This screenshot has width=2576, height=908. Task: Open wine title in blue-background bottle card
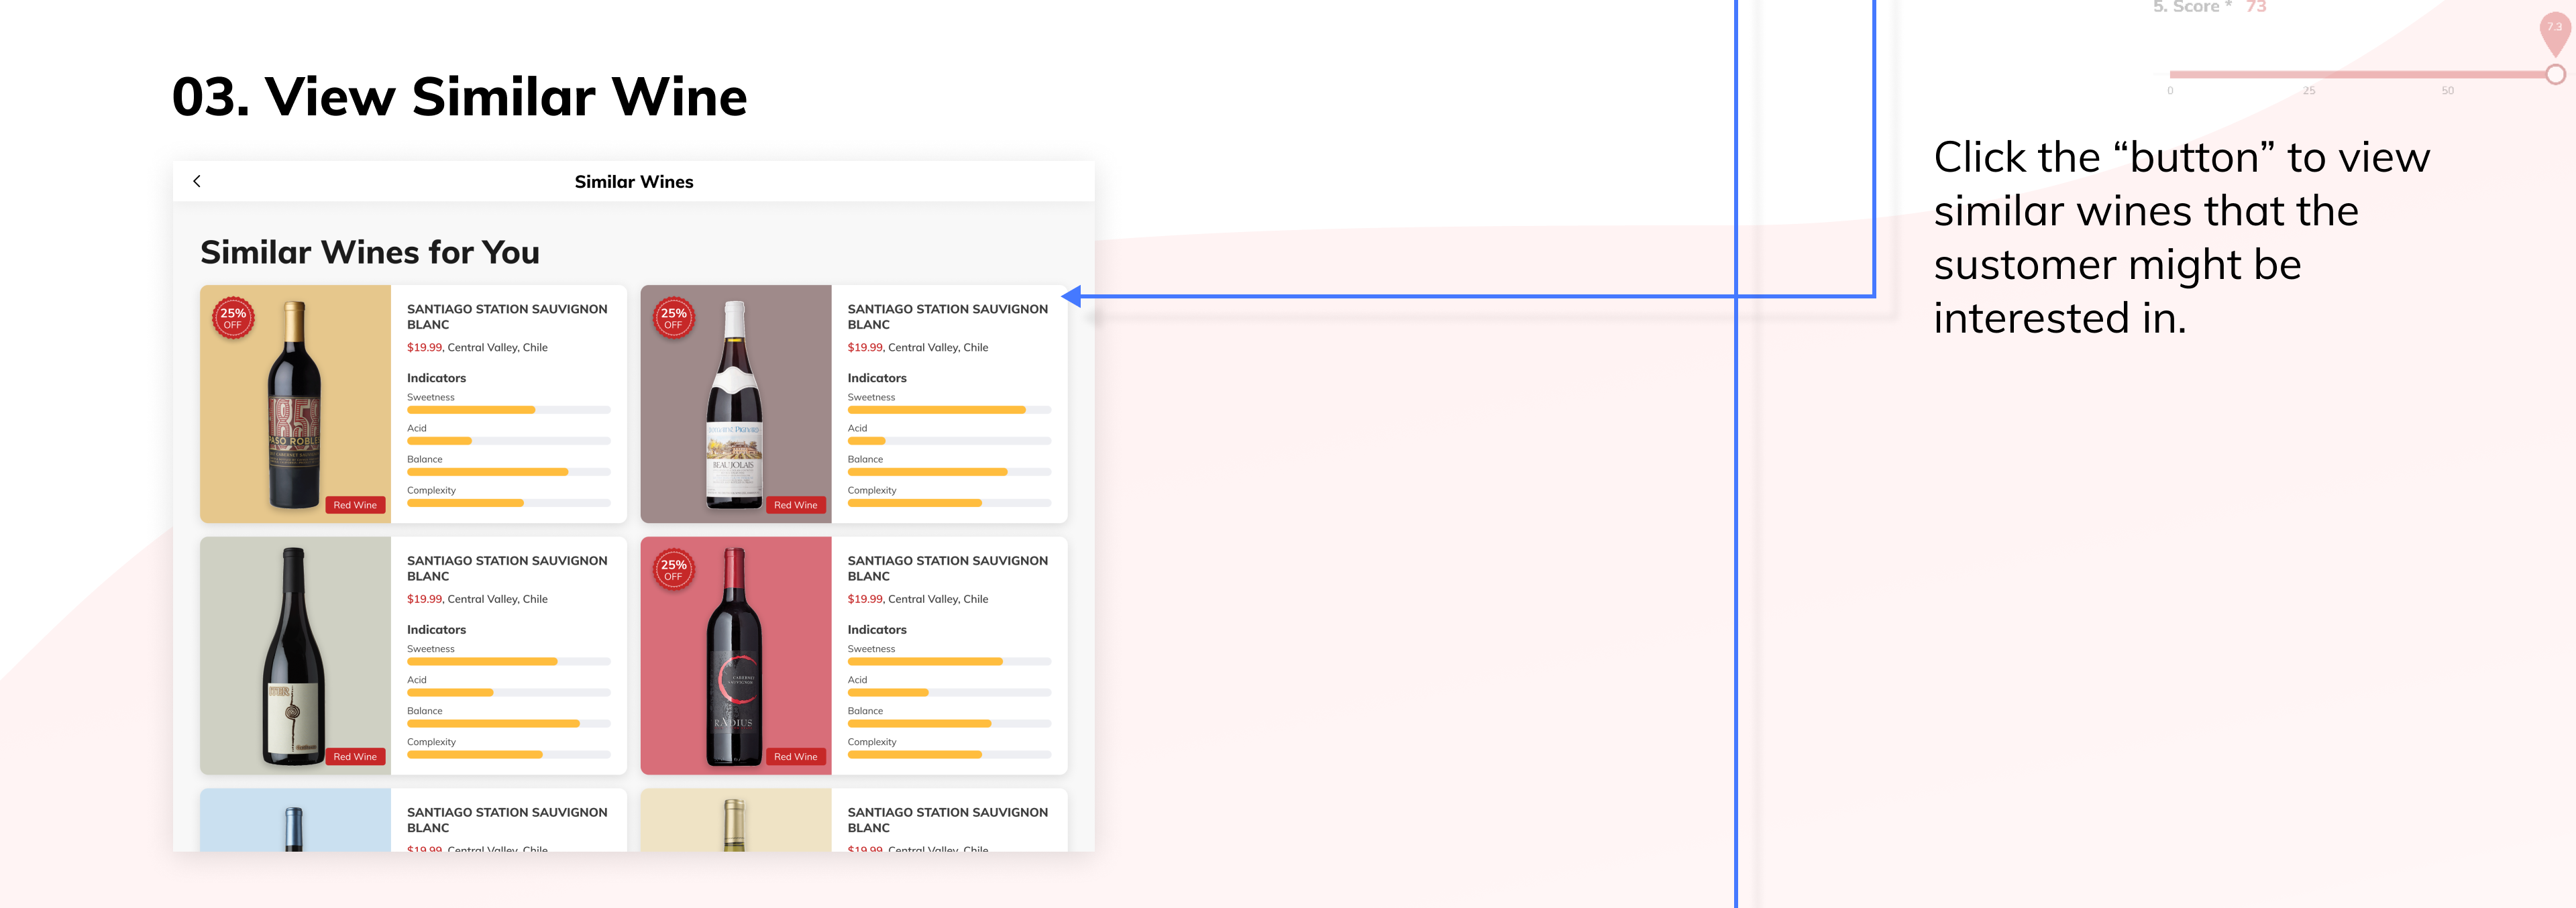507,820
